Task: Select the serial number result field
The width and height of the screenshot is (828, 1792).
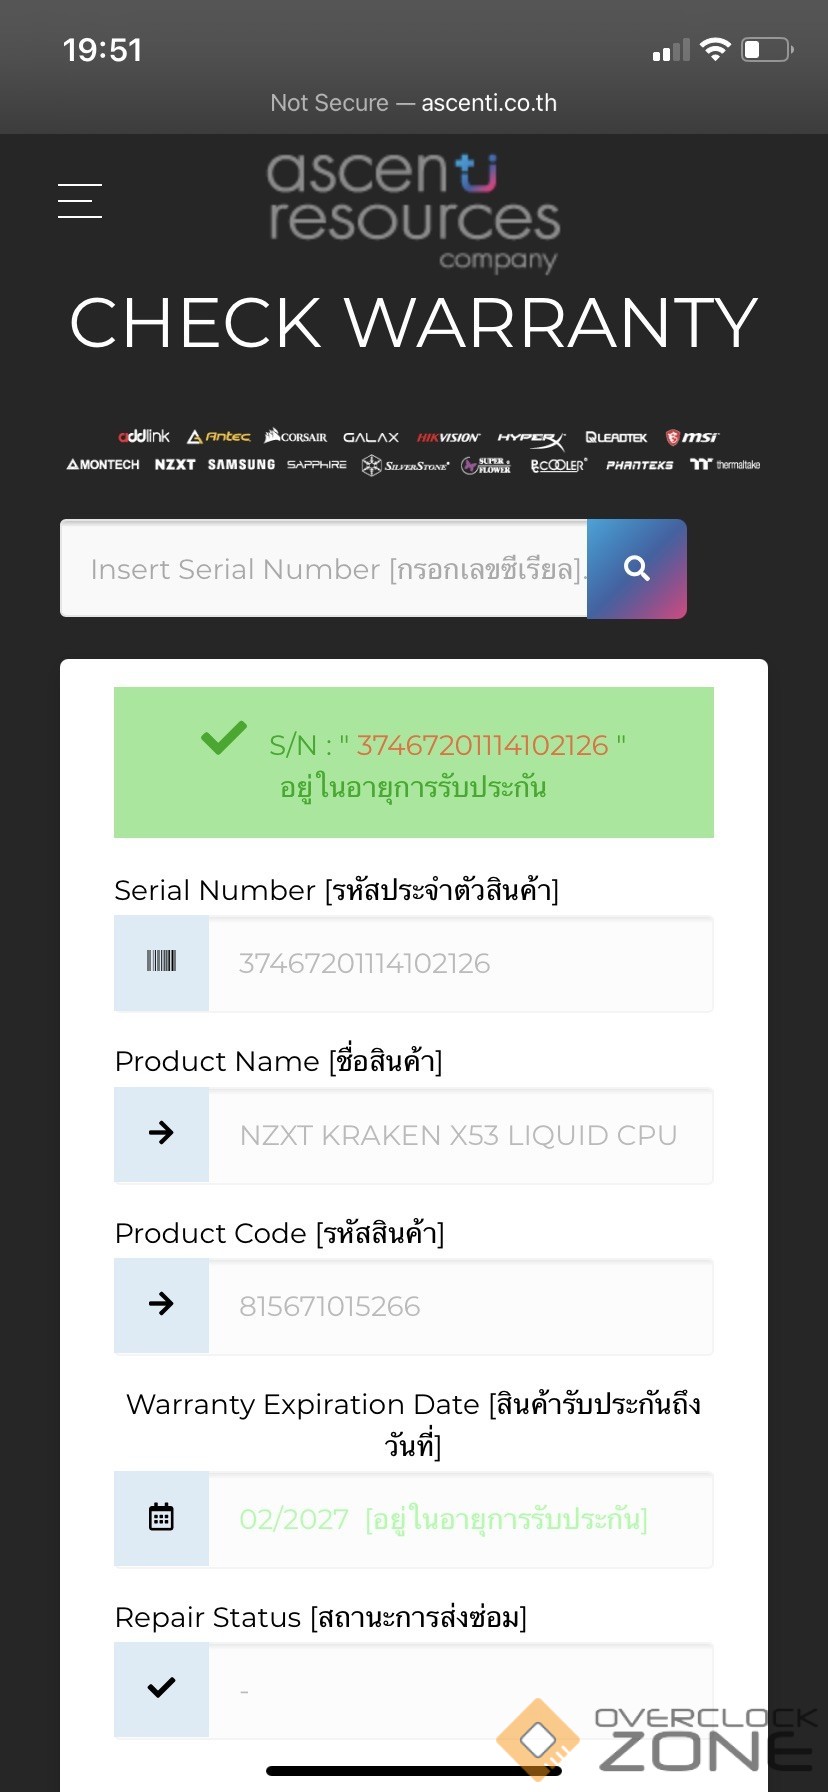Action: click(x=460, y=963)
